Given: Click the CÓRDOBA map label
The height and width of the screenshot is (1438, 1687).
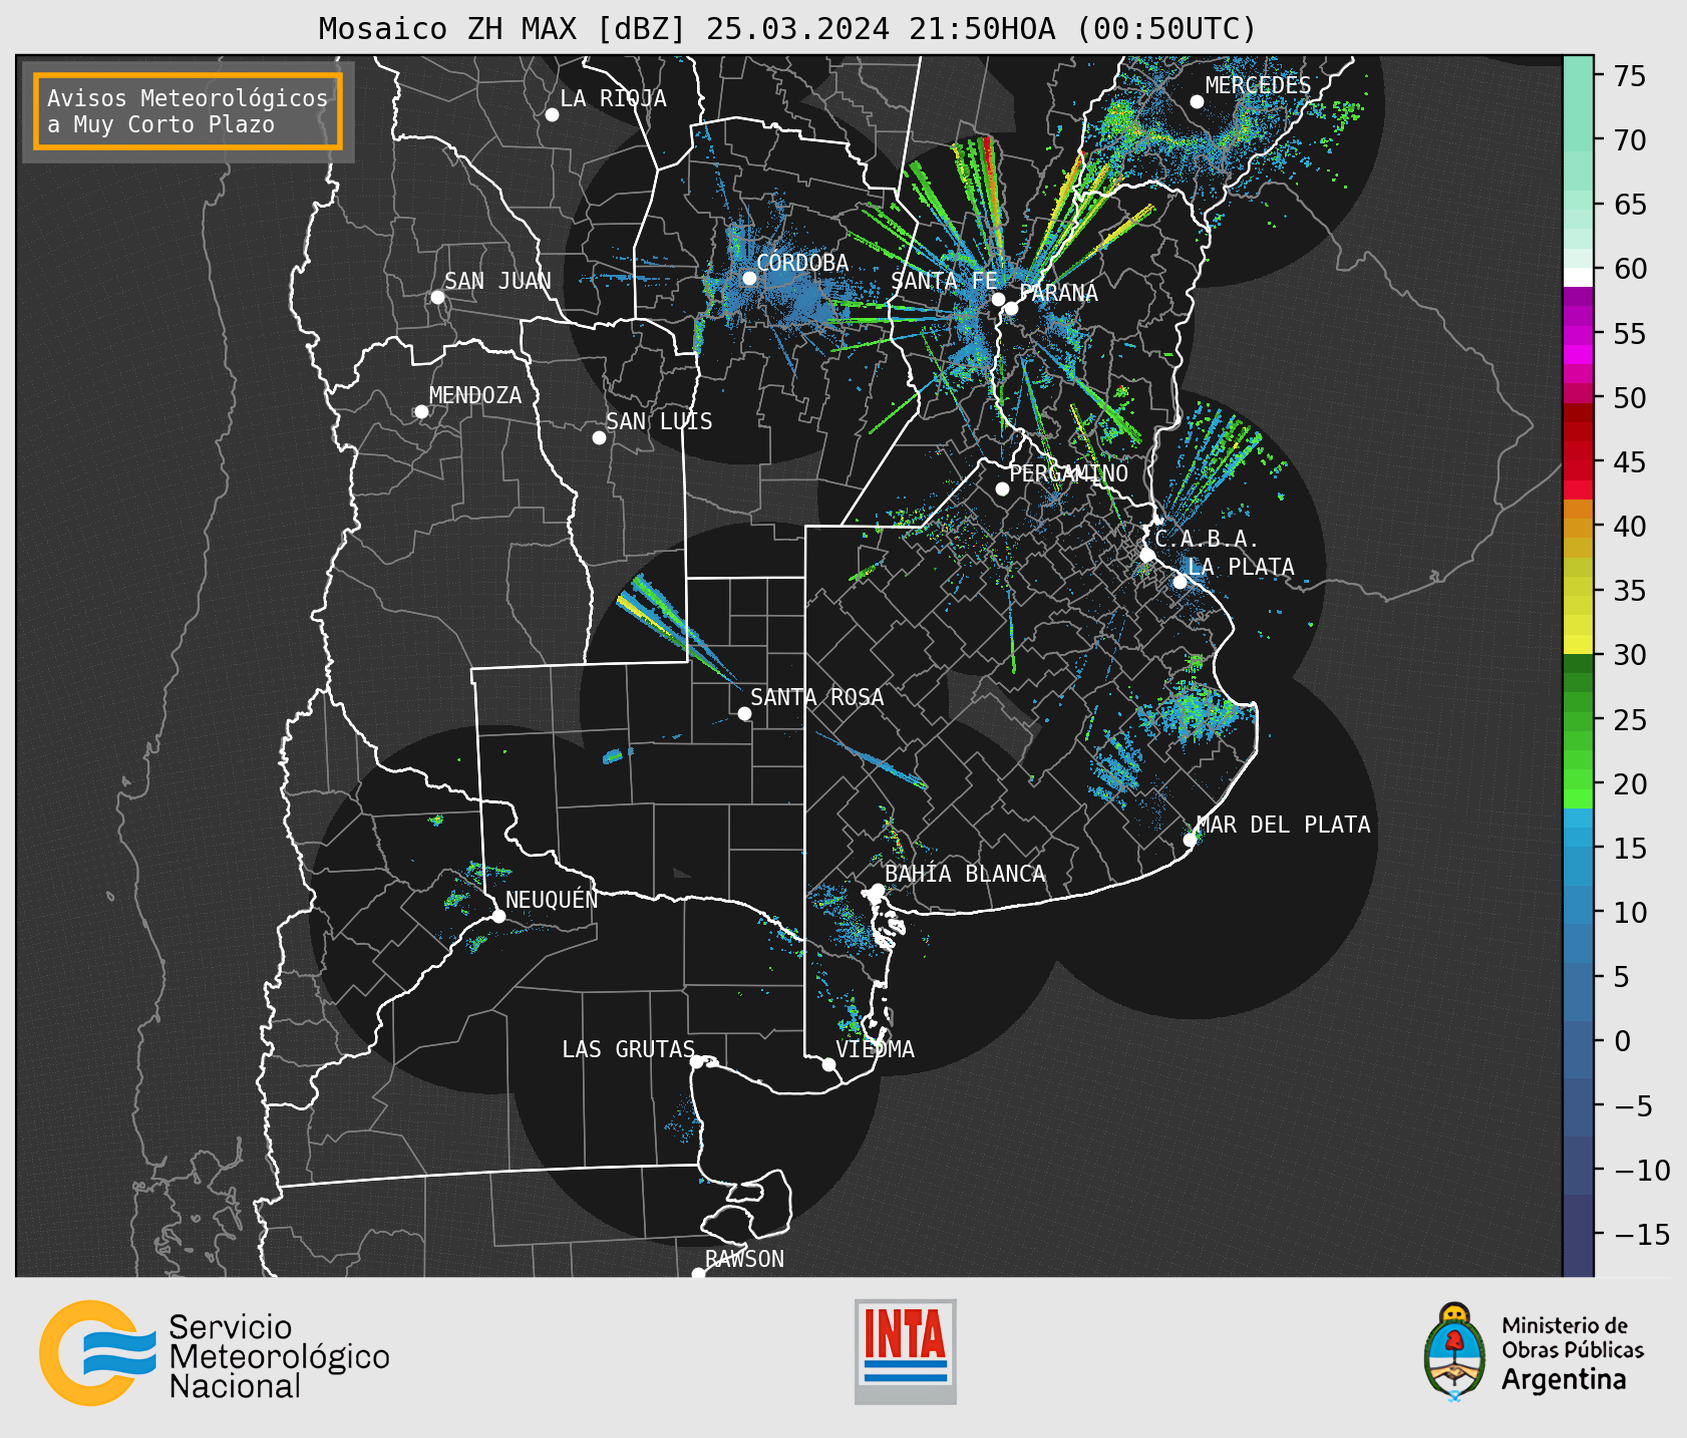Looking at the screenshot, I should click(802, 263).
